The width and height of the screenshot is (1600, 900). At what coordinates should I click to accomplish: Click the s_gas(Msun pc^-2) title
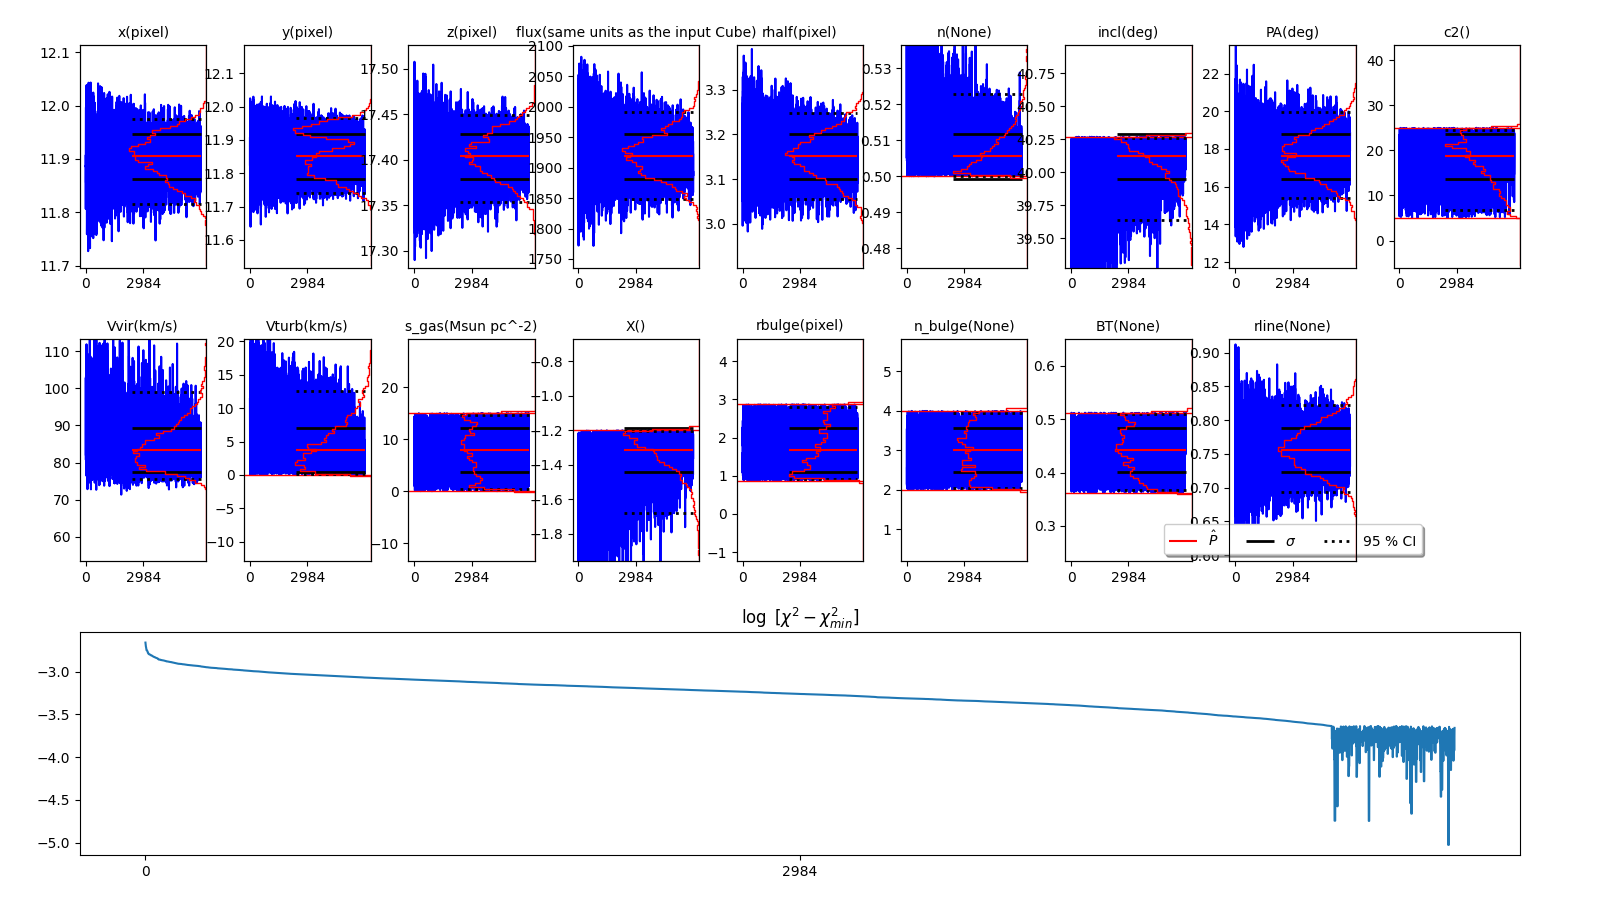pos(471,326)
